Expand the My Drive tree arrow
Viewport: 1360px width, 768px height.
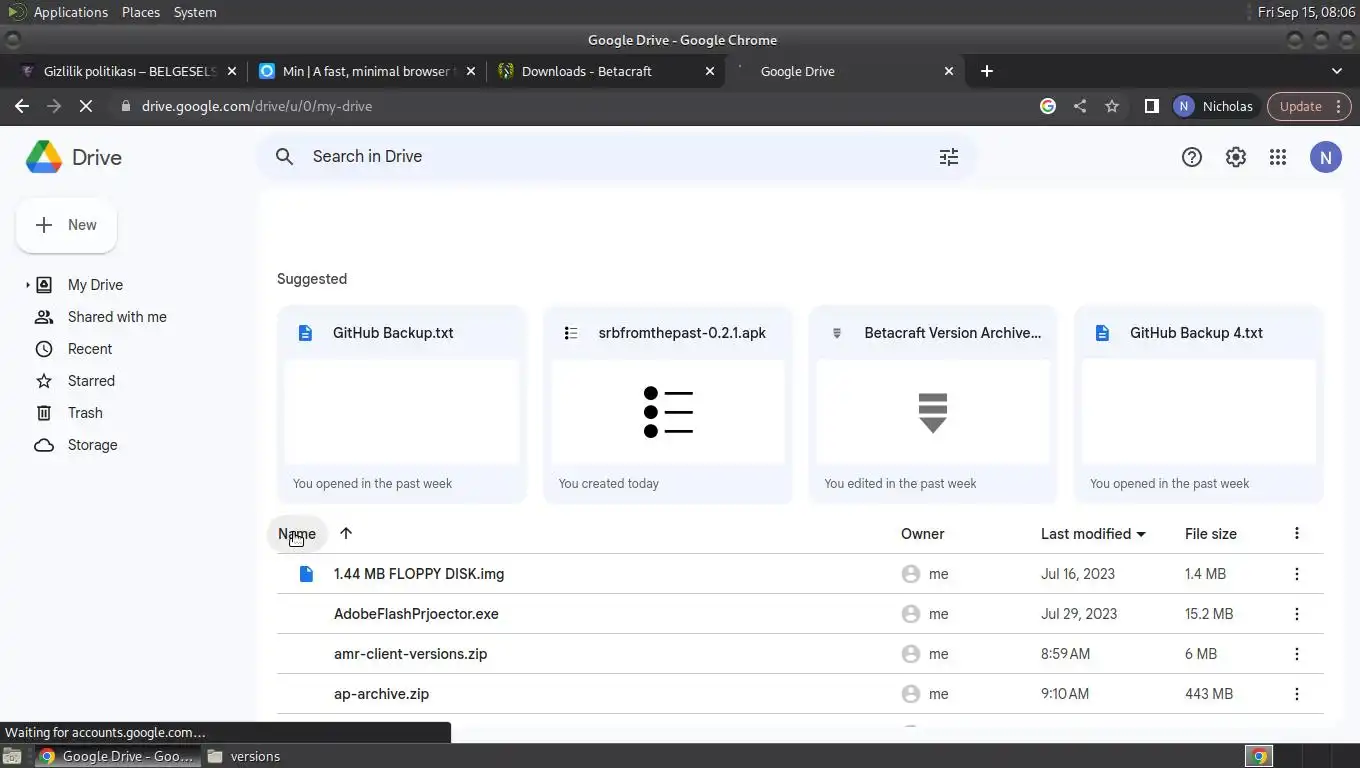coord(27,285)
